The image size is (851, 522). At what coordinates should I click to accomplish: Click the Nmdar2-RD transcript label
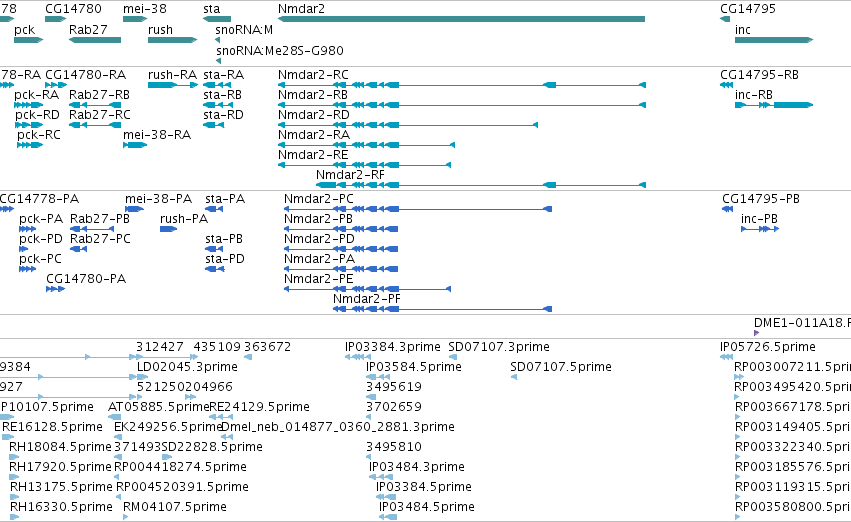coord(314,114)
